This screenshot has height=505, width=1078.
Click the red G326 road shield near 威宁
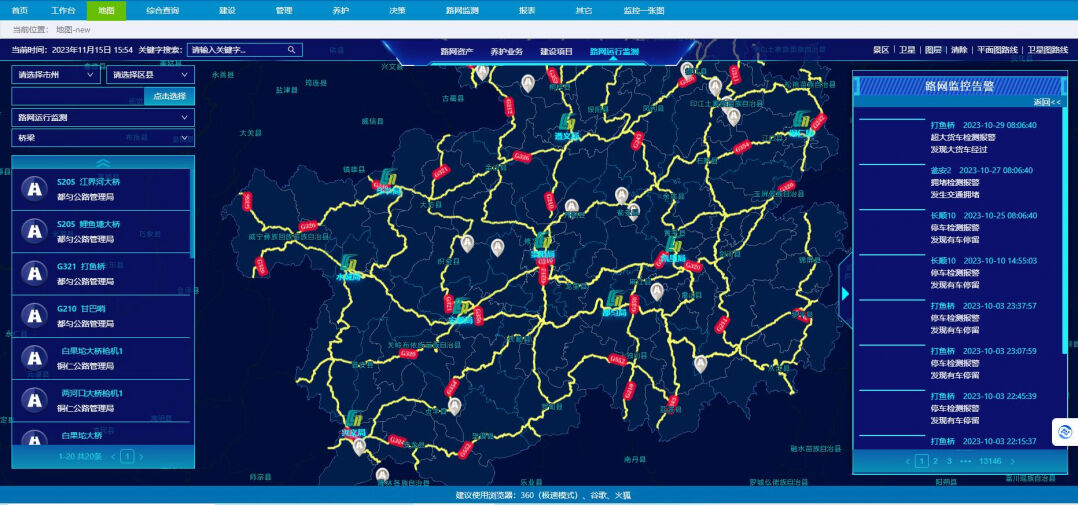click(x=308, y=225)
